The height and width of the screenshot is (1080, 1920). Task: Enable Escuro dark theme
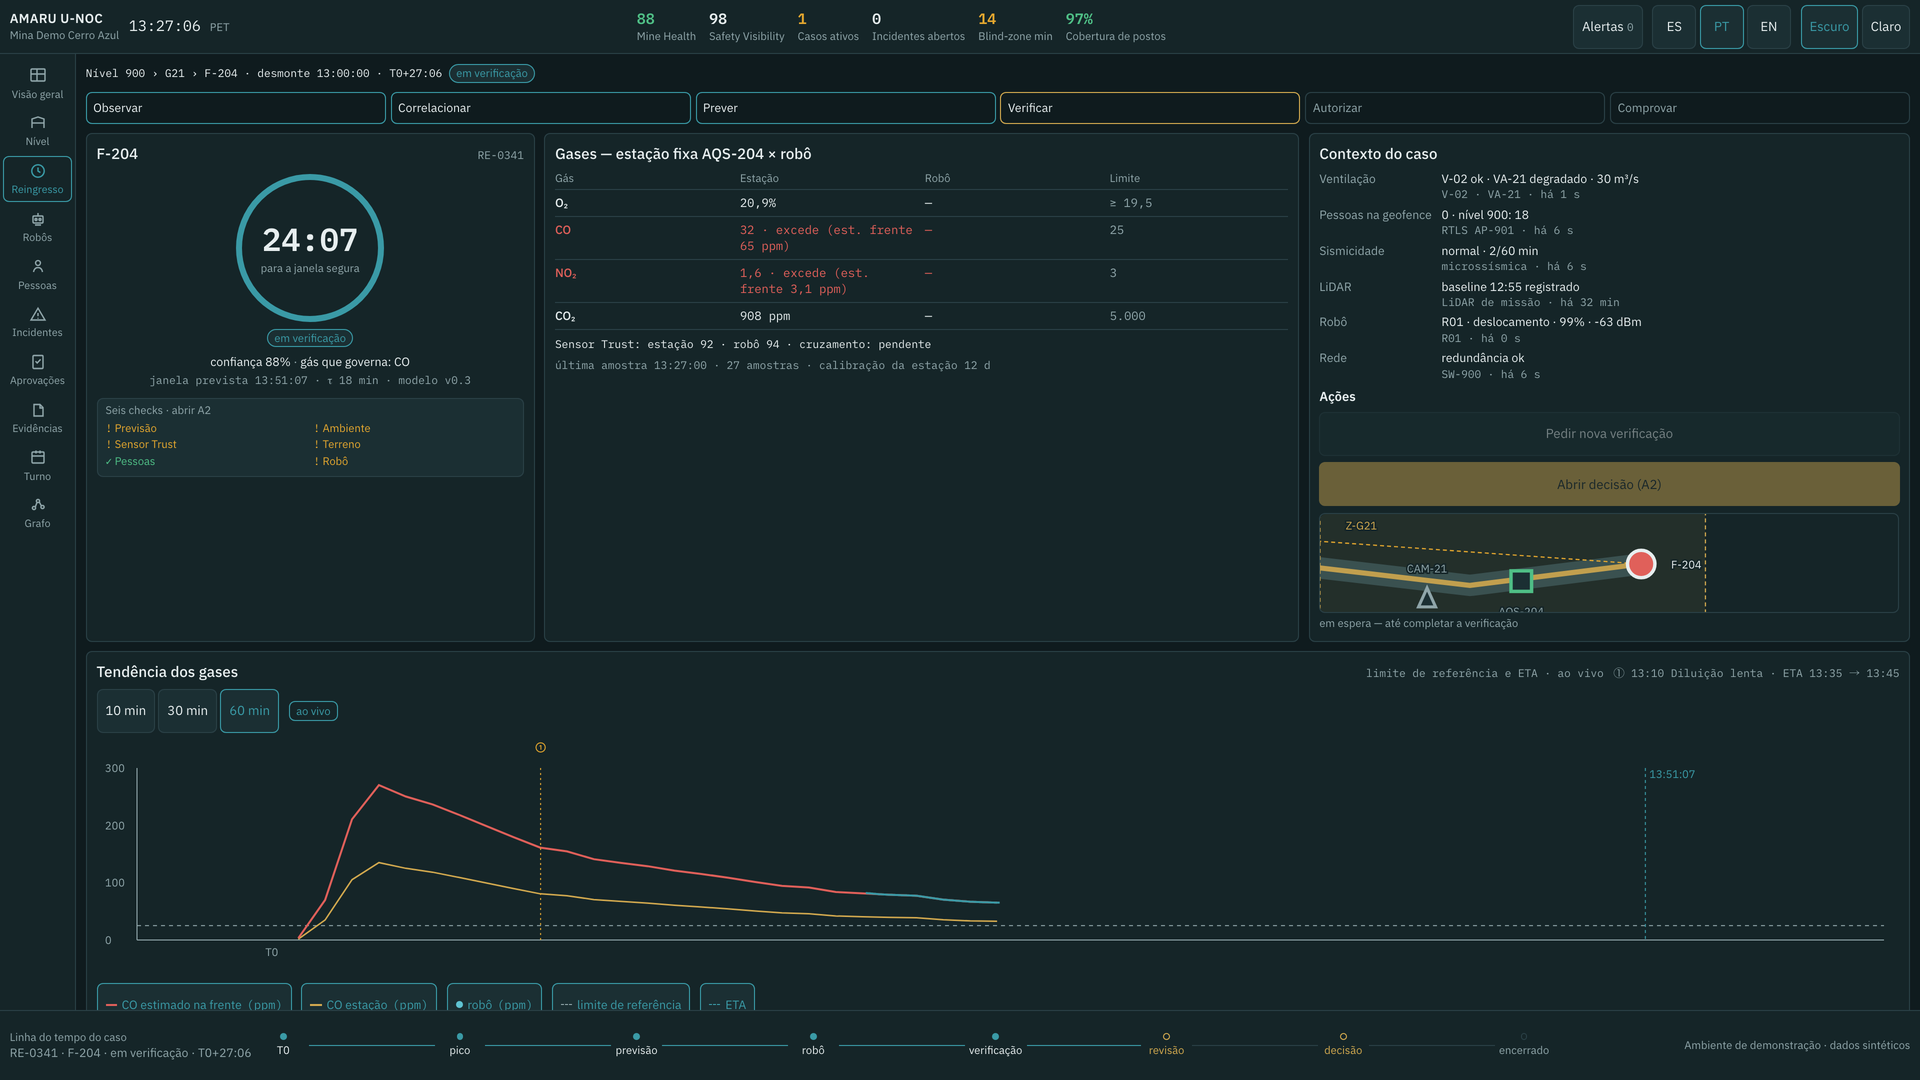1829,27
